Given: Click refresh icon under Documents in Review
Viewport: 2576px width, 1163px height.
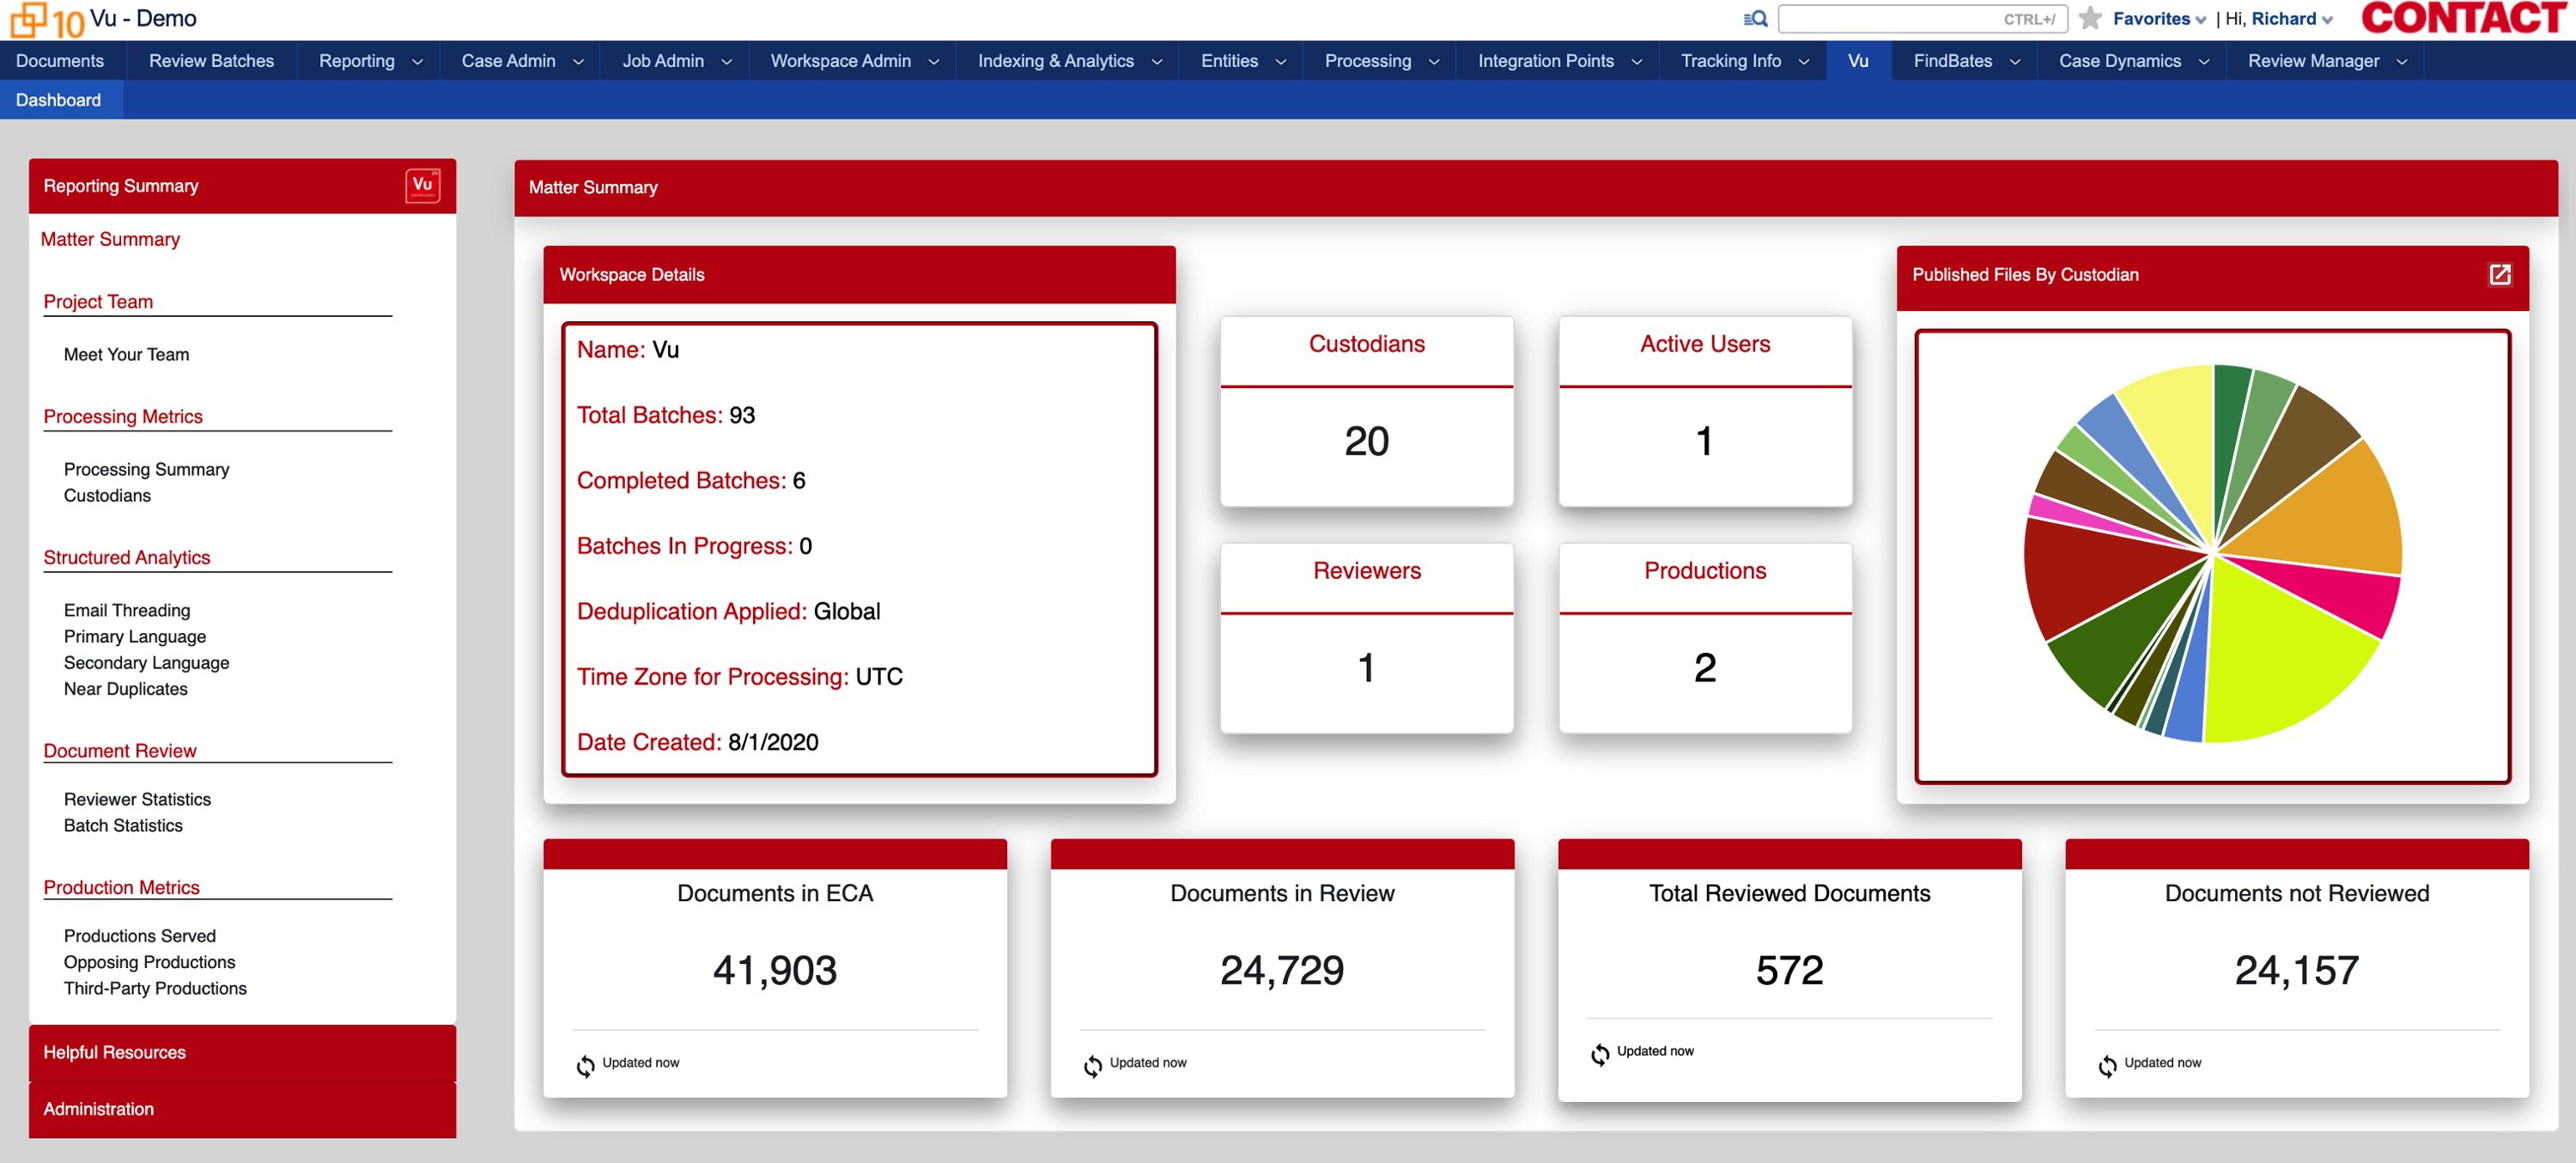Looking at the screenshot, I should click(x=1092, y=1066).
